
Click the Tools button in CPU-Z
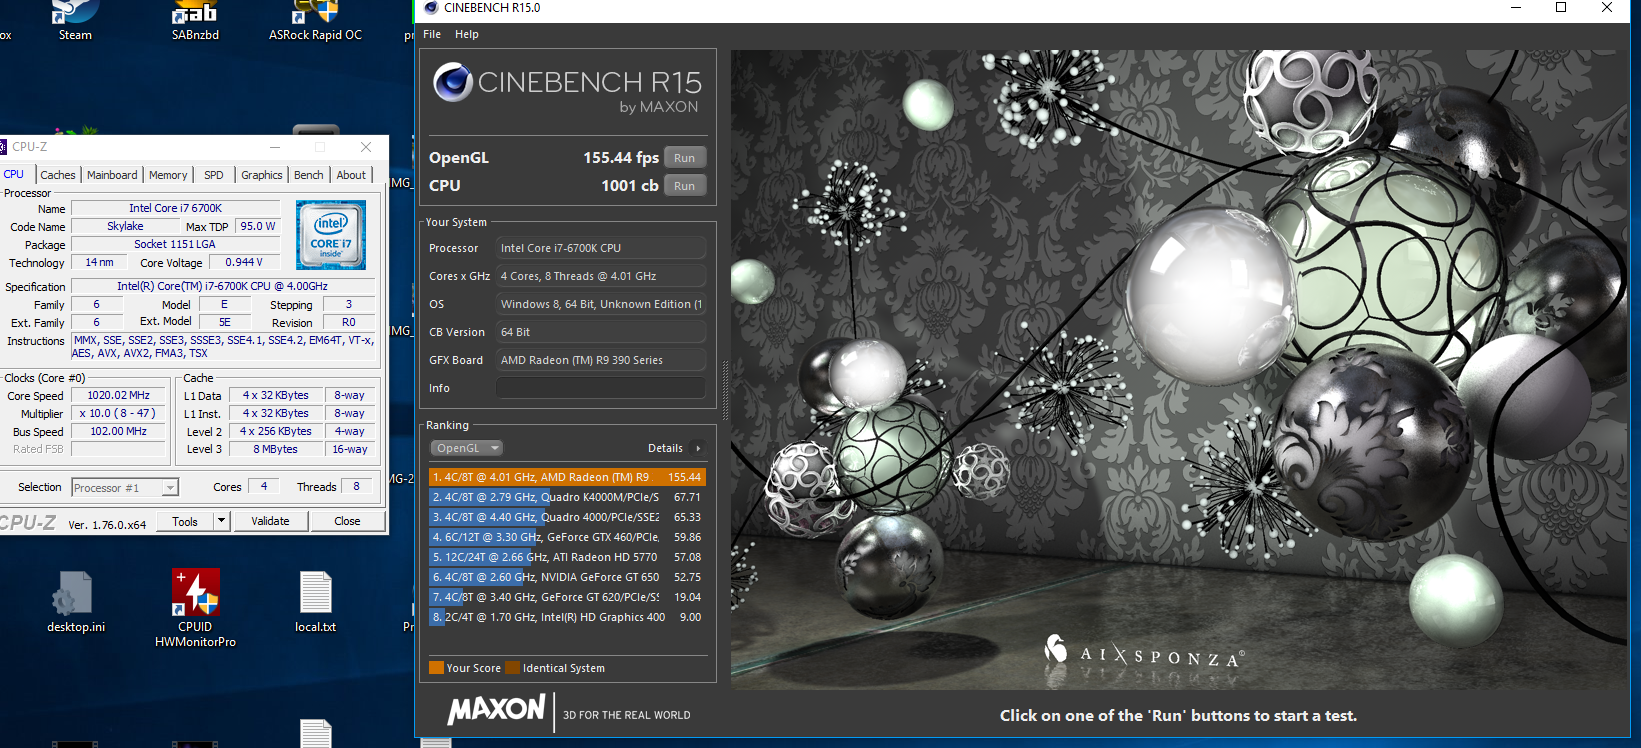point(185,521)
